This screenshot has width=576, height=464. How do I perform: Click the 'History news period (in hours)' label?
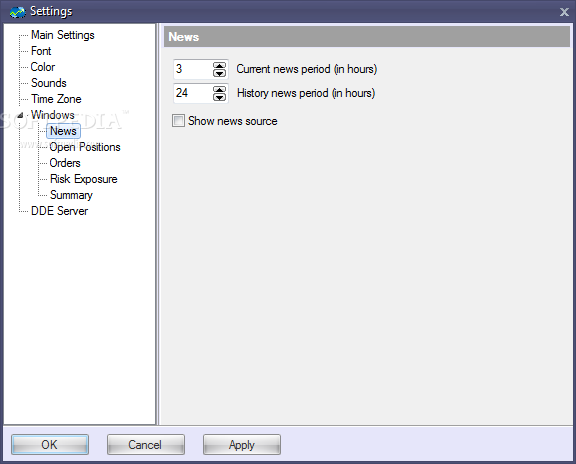(x=306, y=93)
